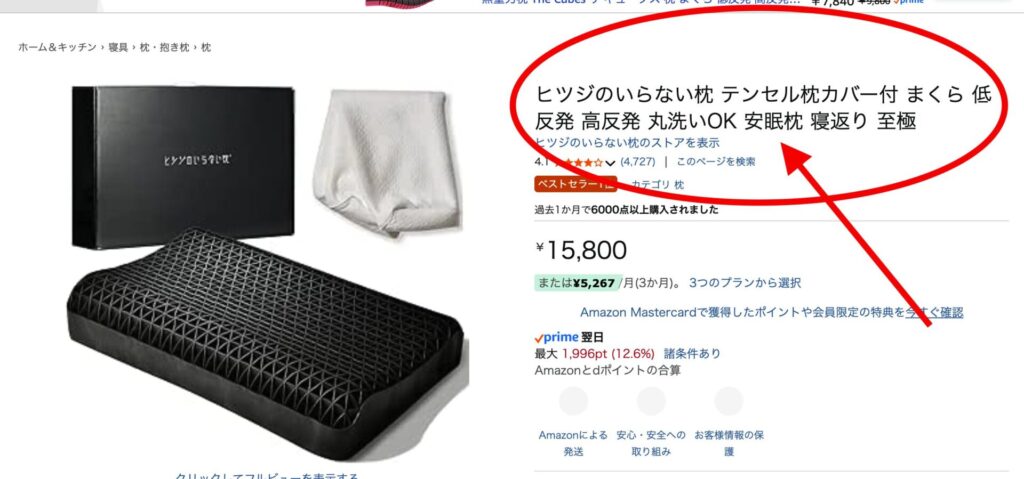Open the ヒツジのいらない枕のストアを表示 link
Viewport: 1024px width, 479px height.
coord(627,142)
